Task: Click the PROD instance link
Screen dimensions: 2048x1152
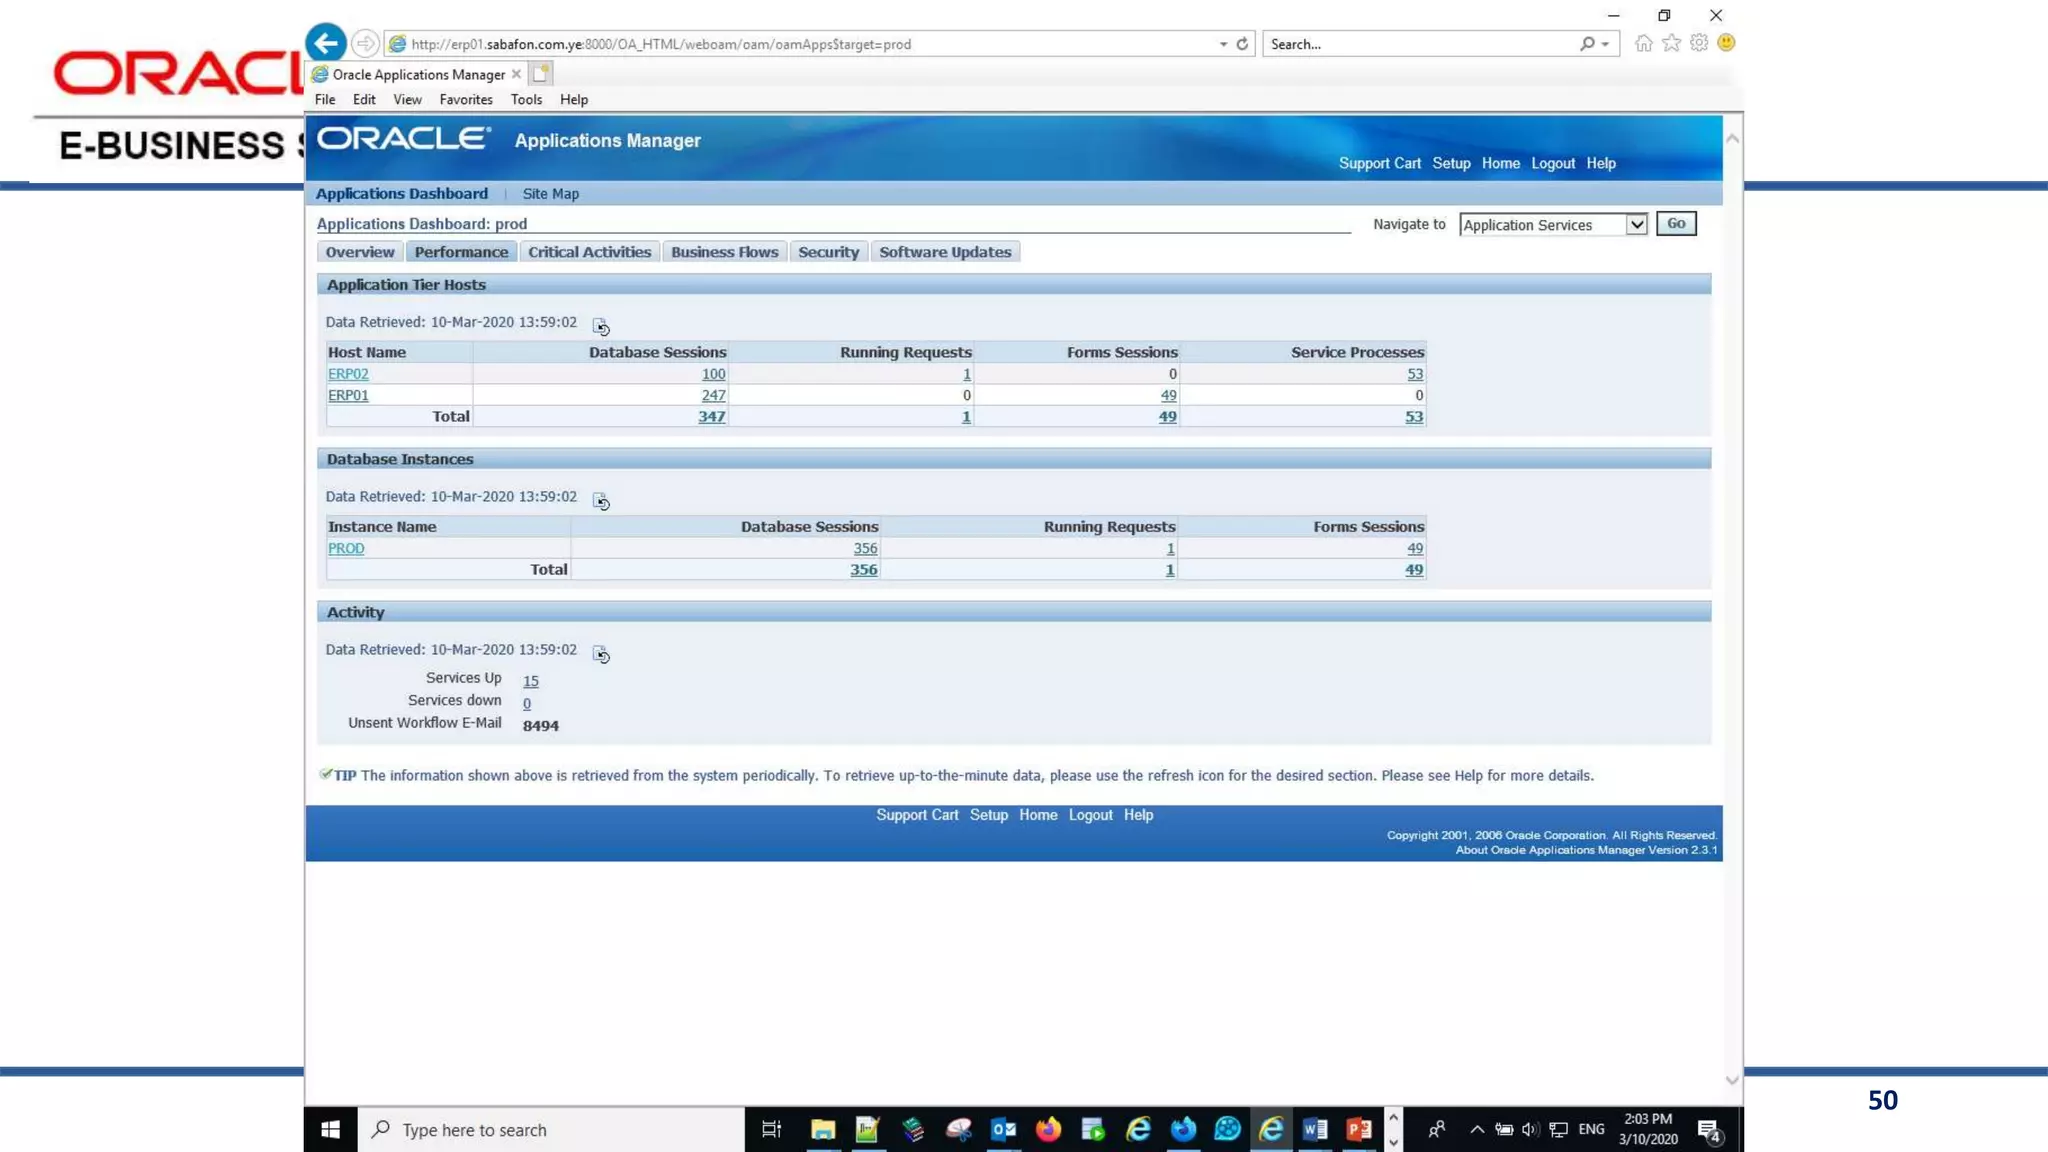Action: pos(346,548)
